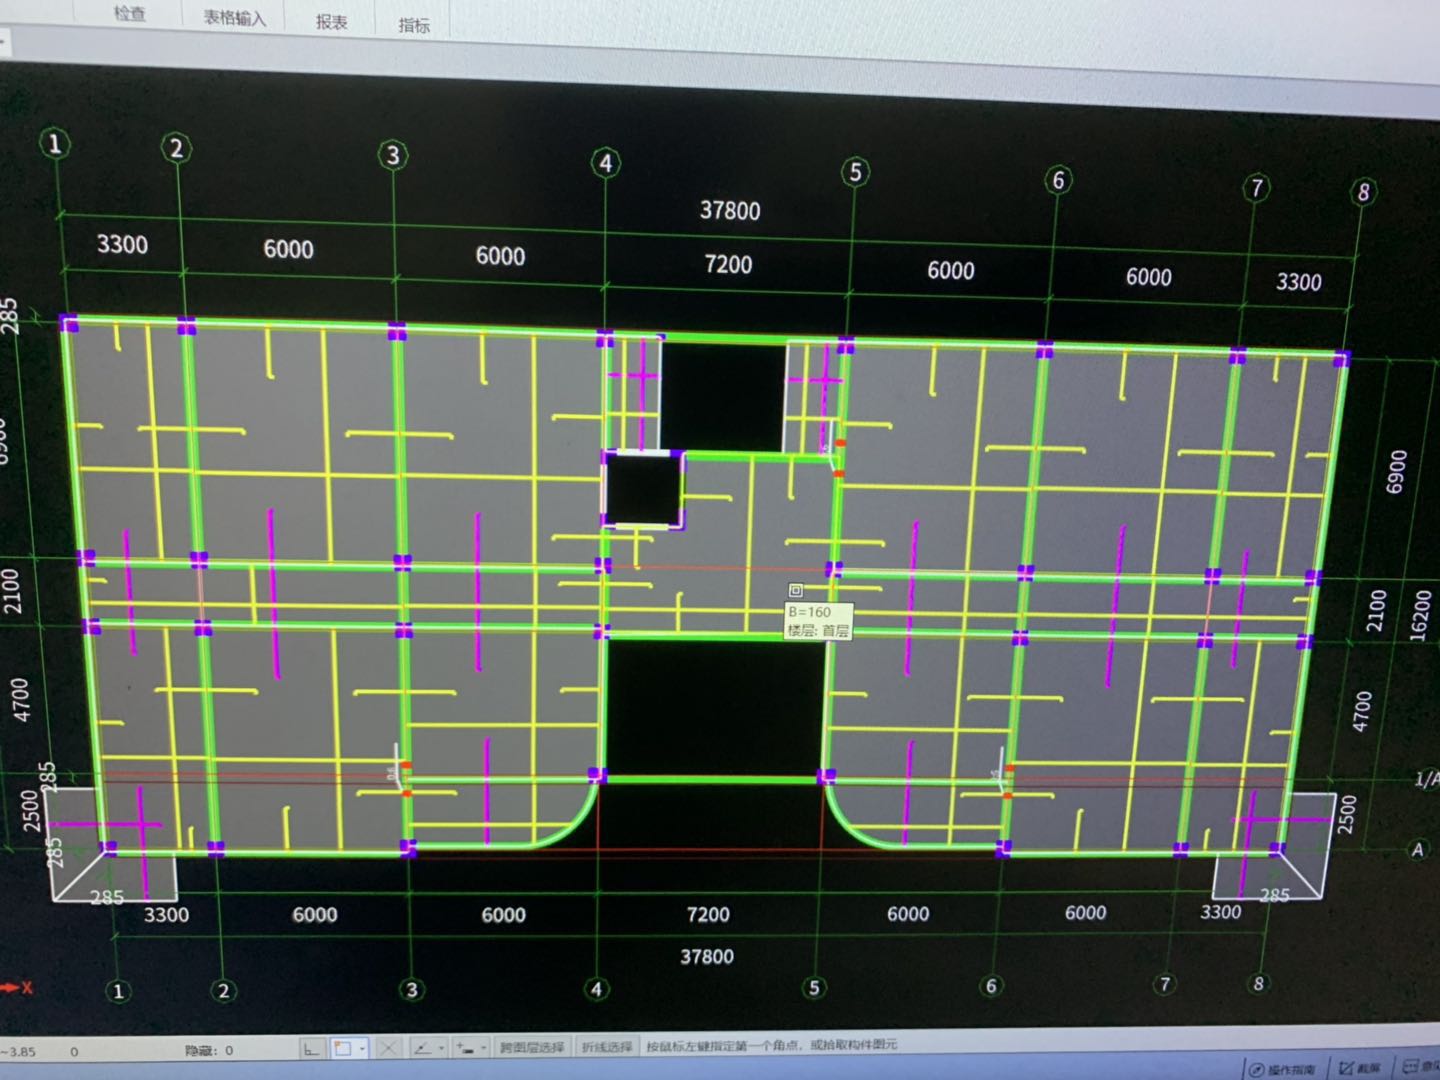Click the 6900 vertical dimension on right
The width and height of the screenshot is (1440, 1080).
pos(1396,471)
